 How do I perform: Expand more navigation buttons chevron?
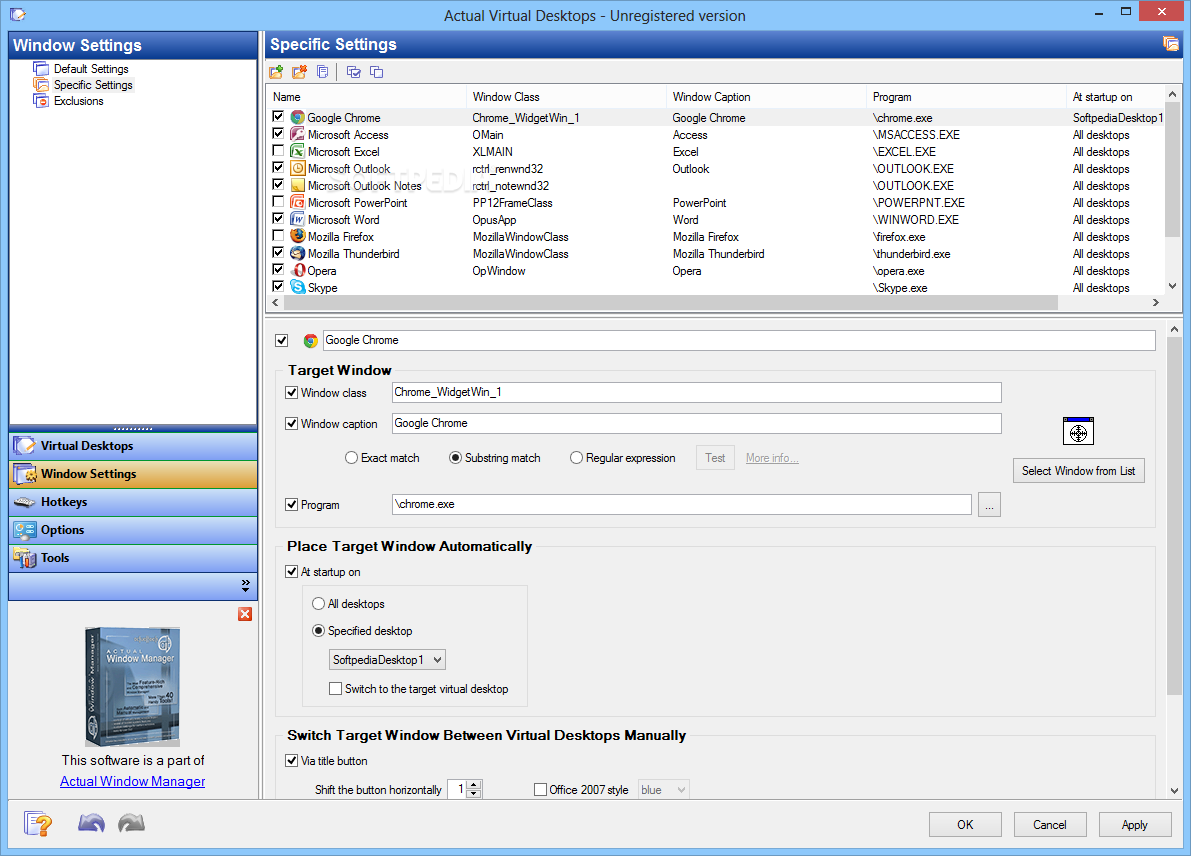[x=245, y=586]
